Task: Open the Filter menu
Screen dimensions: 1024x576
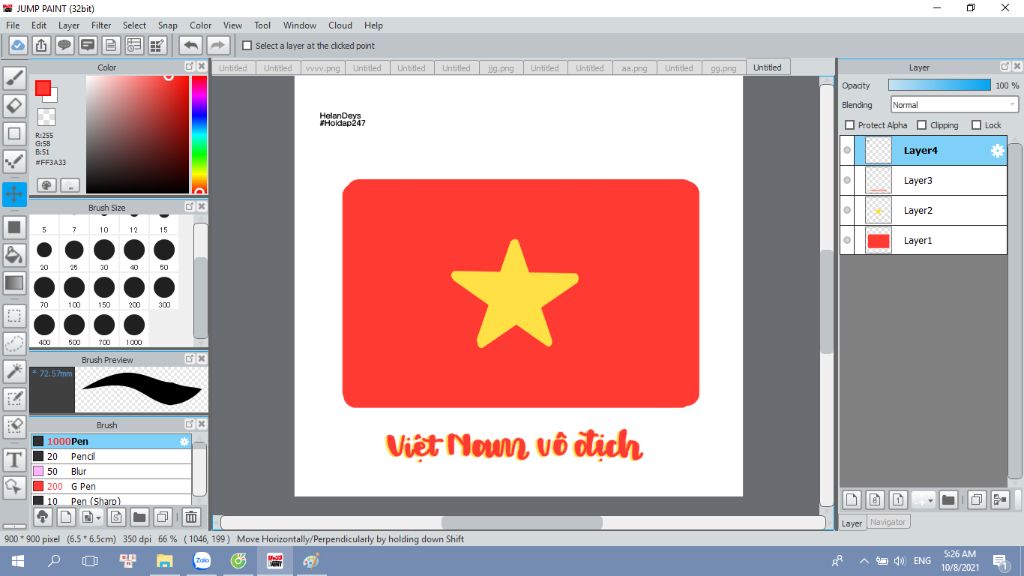Action: 101,25
